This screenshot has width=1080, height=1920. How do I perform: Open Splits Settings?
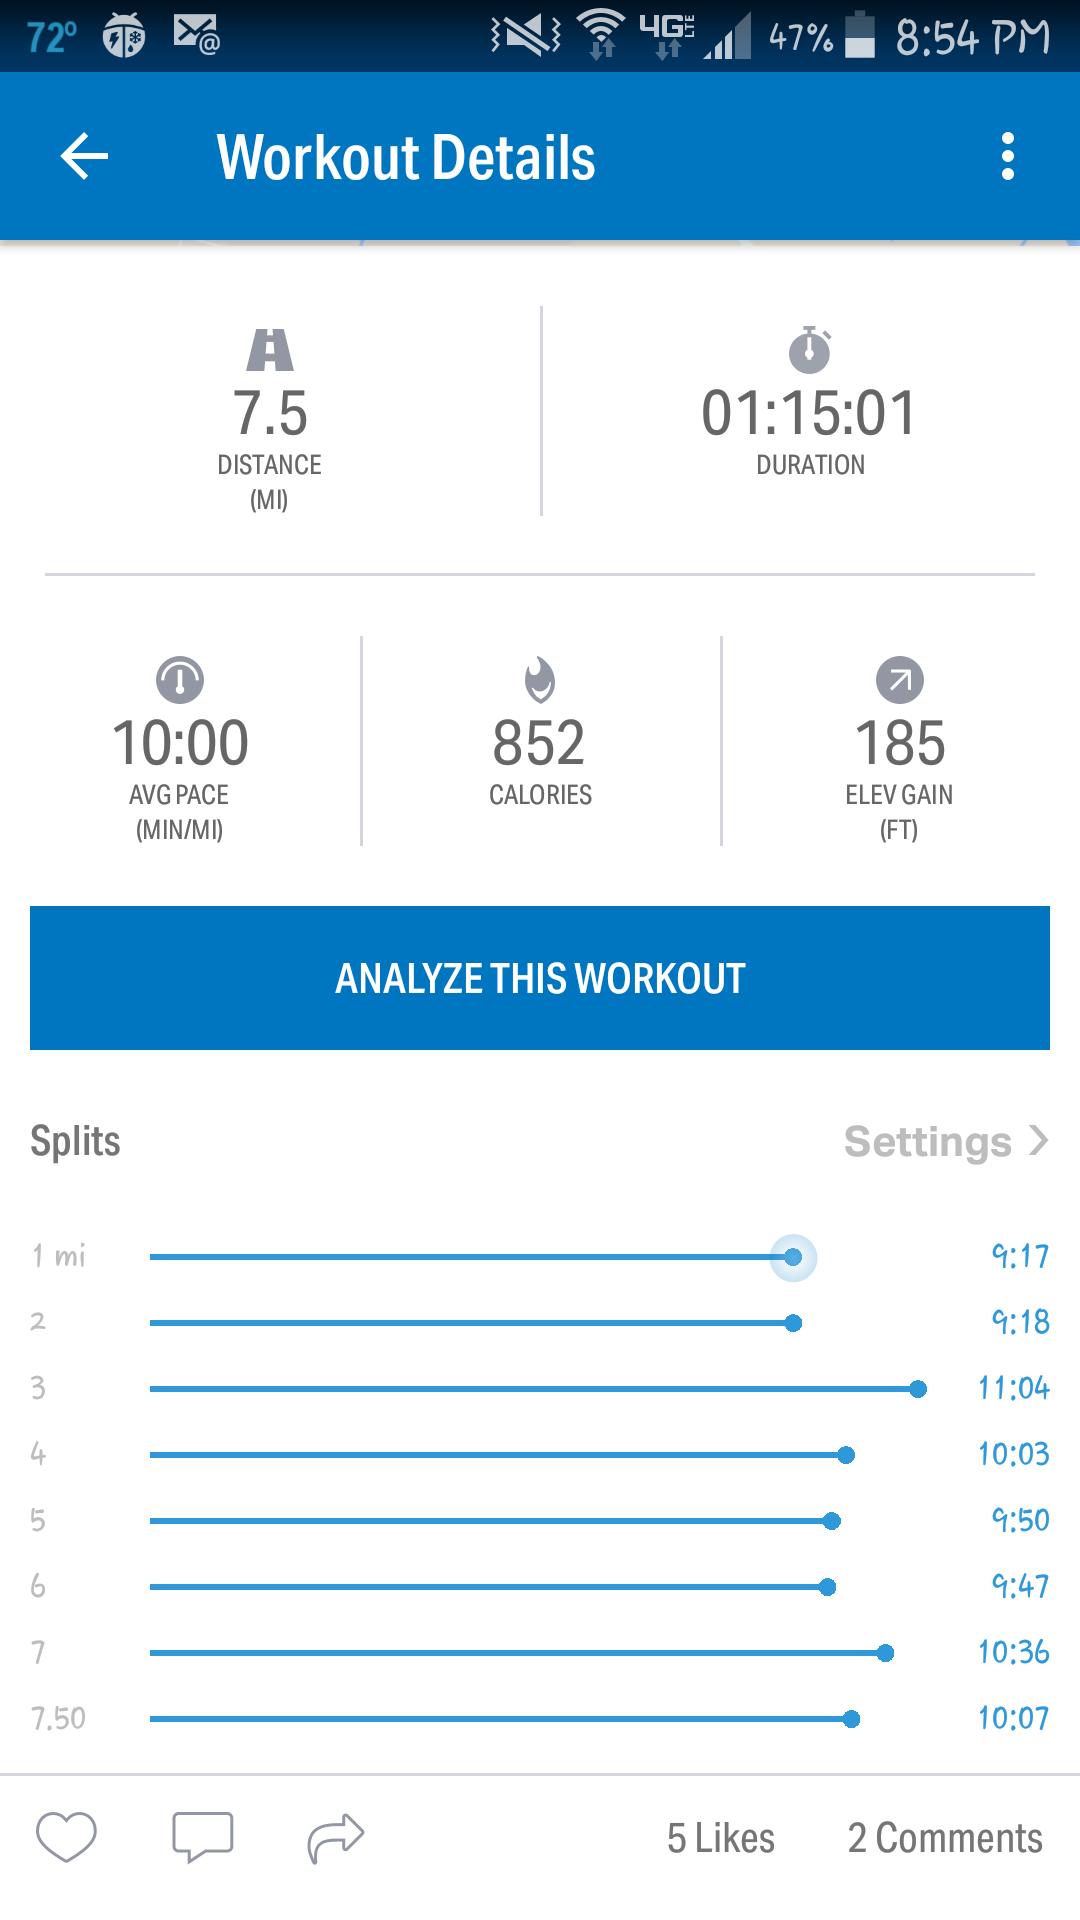coord(927,1141)
